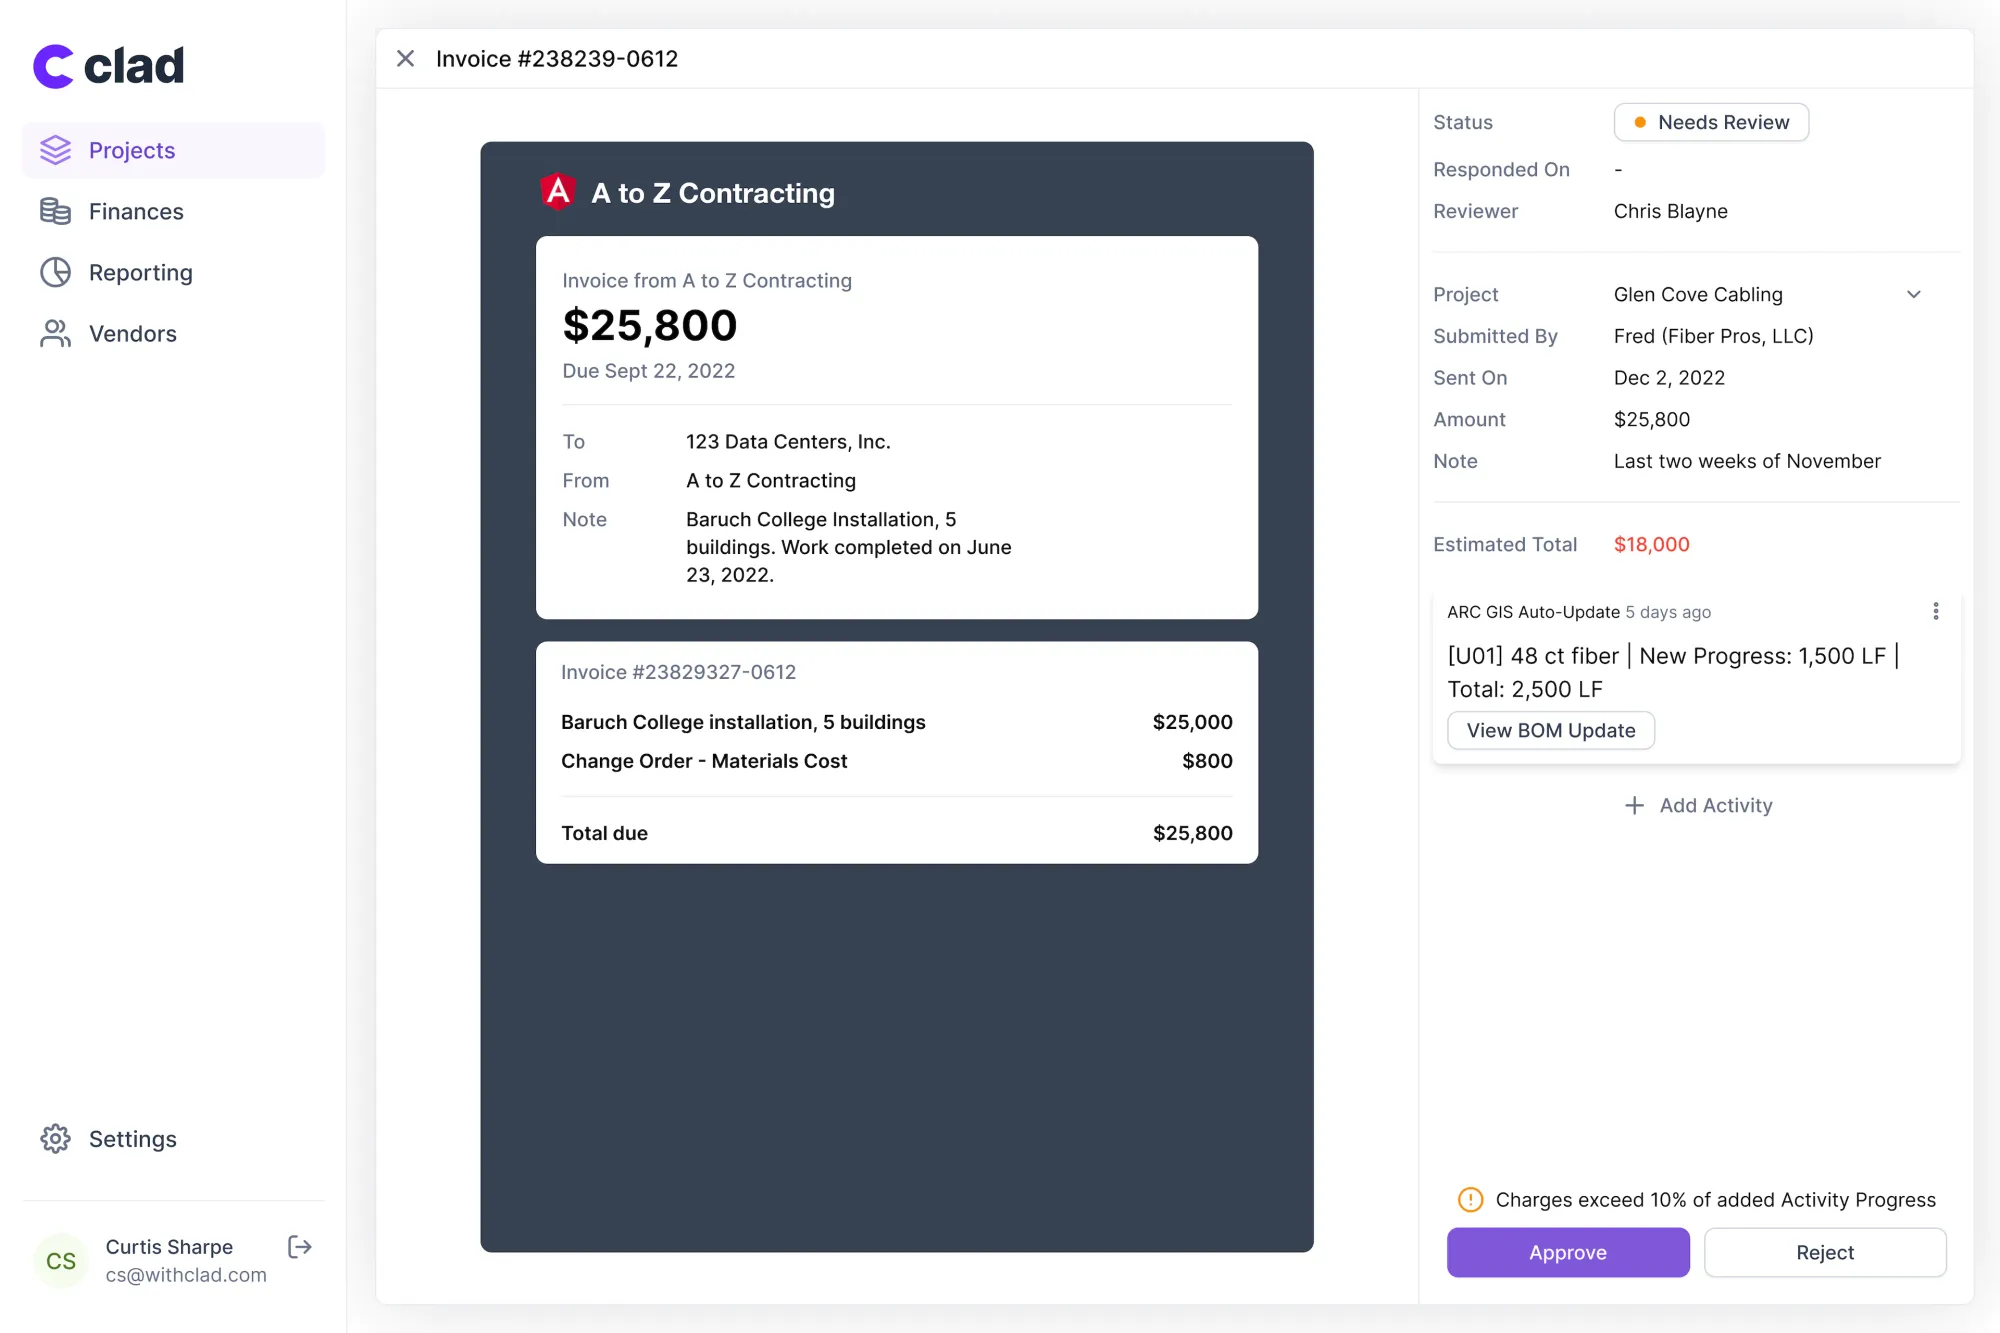Screen dimensions: 2000x1333
Task: Click the A to Z Contracting logo
Action: 558,192
